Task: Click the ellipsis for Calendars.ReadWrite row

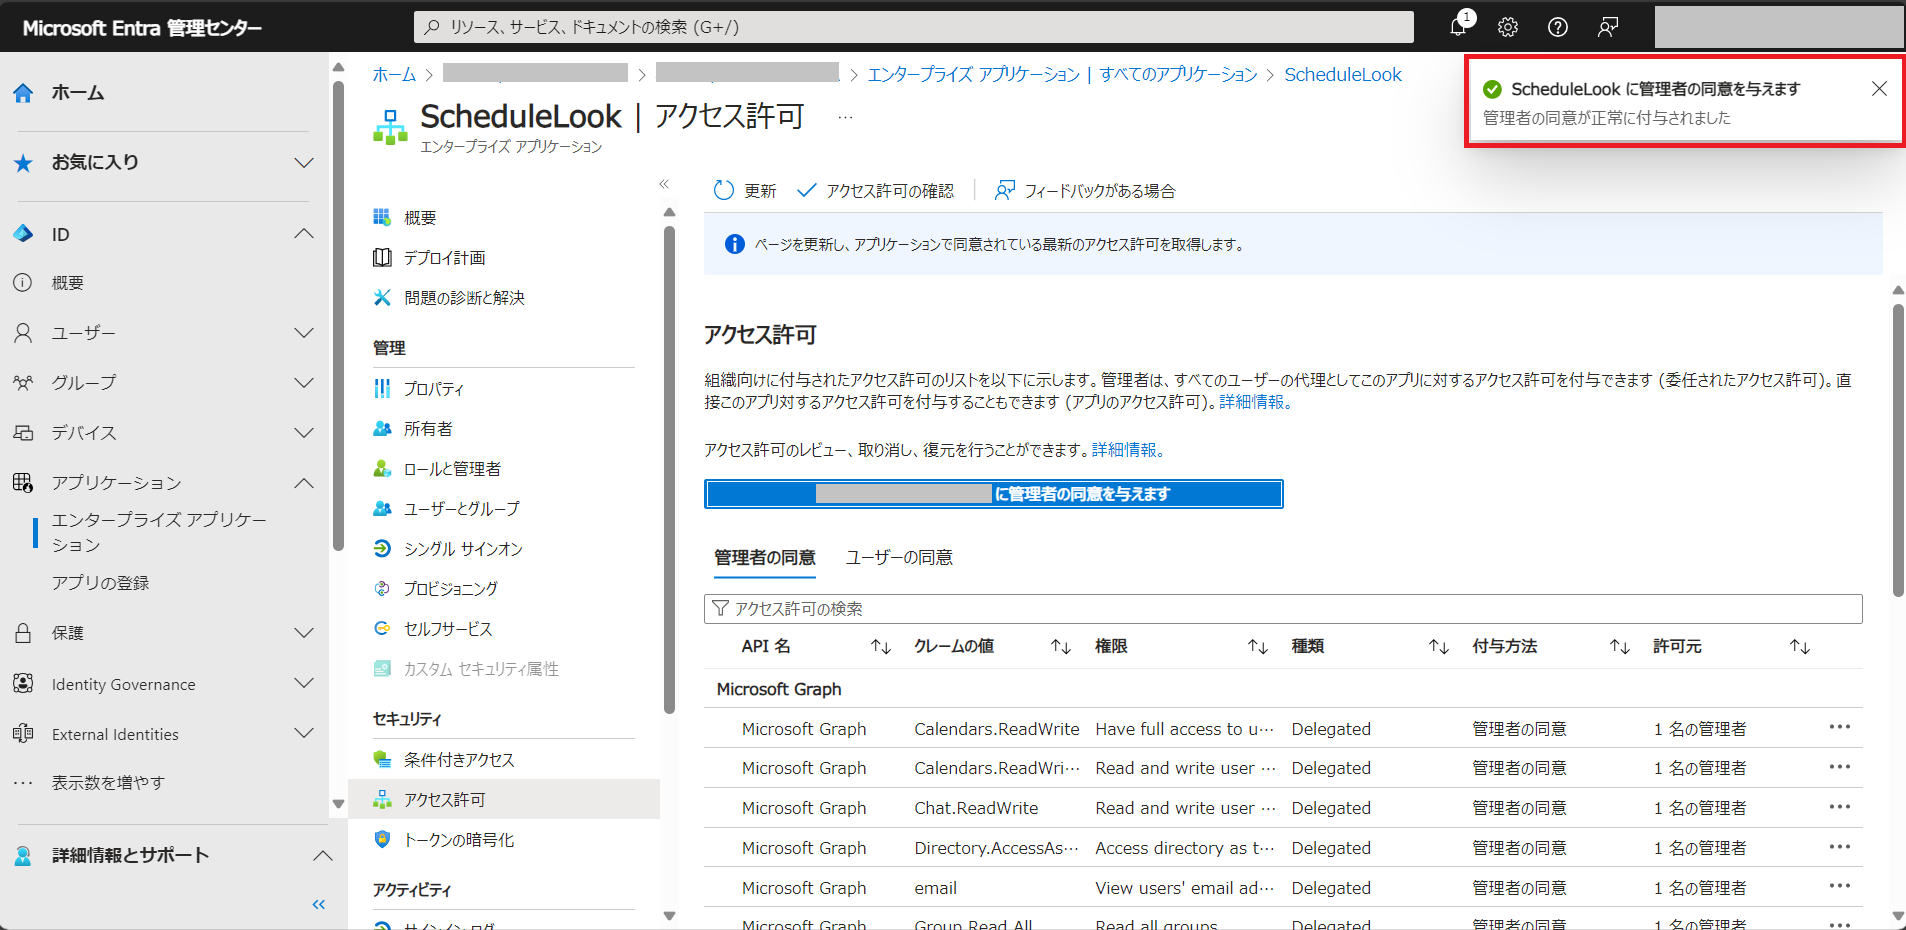Action: click(x=1840, y=727)
